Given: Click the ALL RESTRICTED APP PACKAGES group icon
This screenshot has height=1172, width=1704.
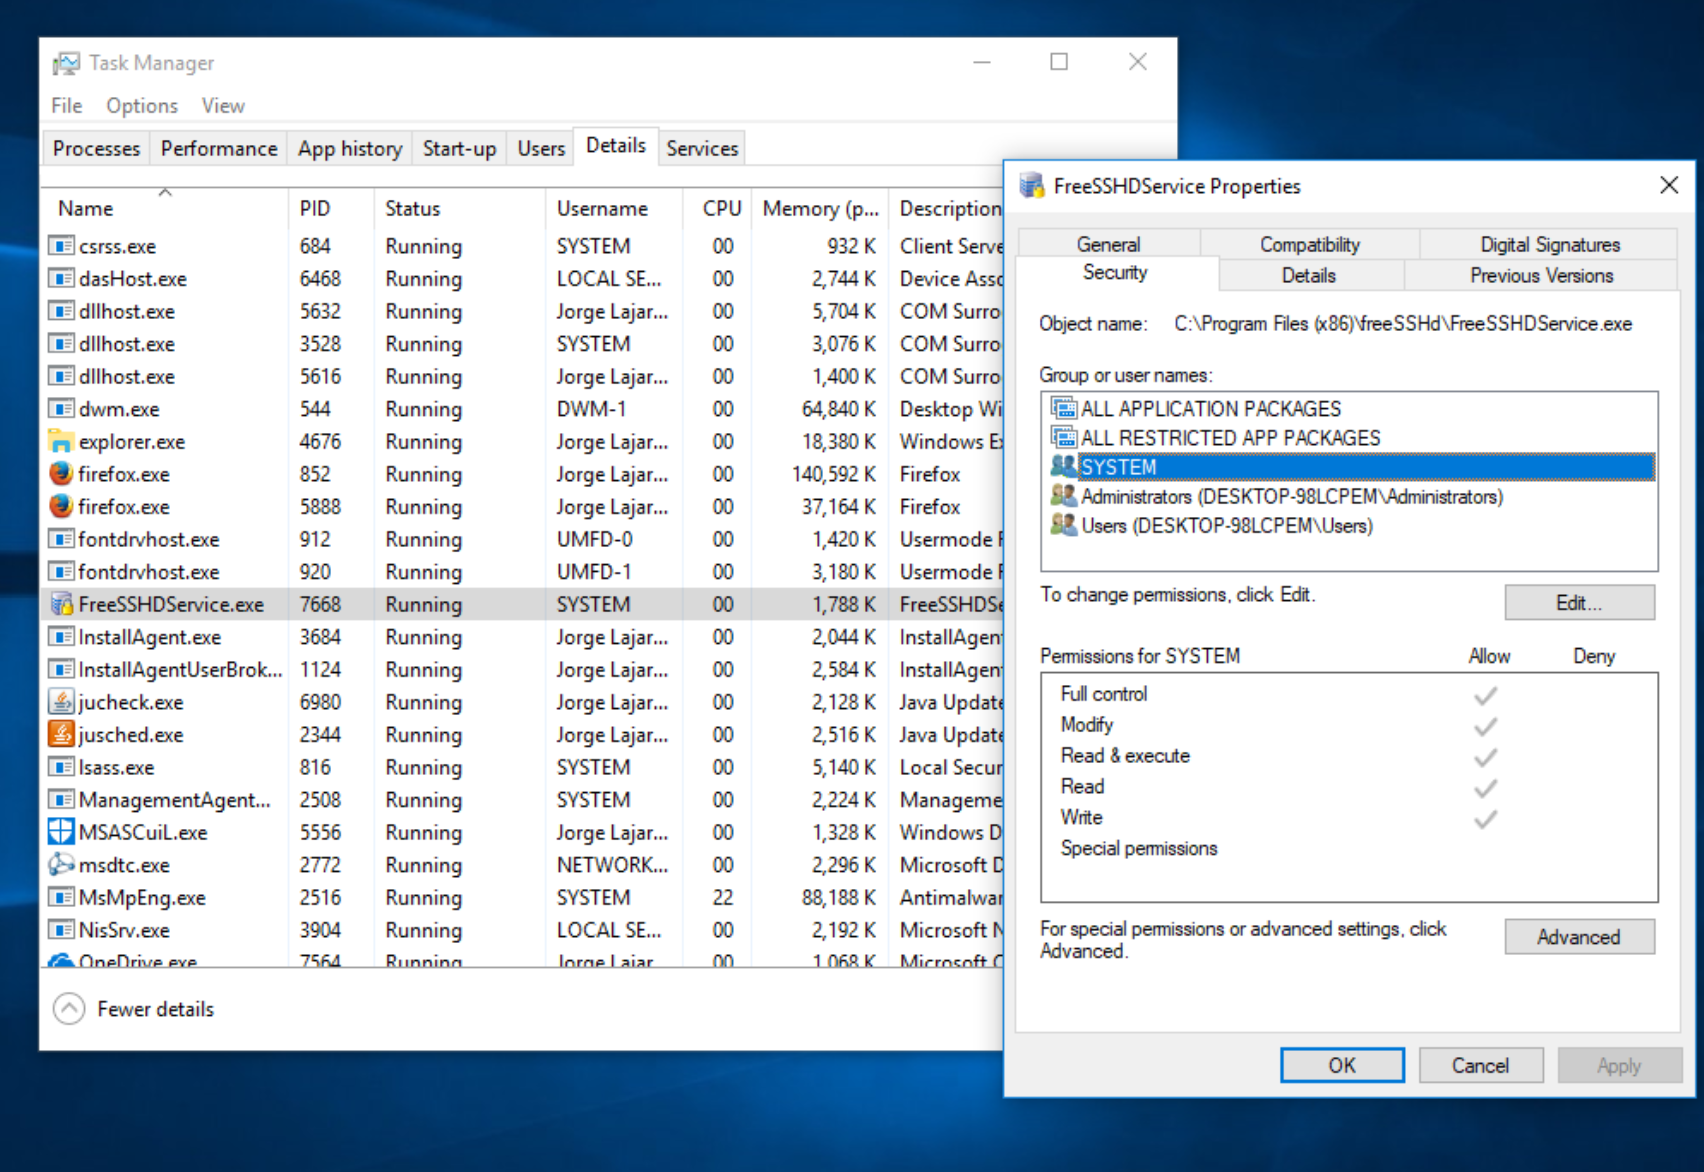Looking at the screenshot, I should [1064, 437].
